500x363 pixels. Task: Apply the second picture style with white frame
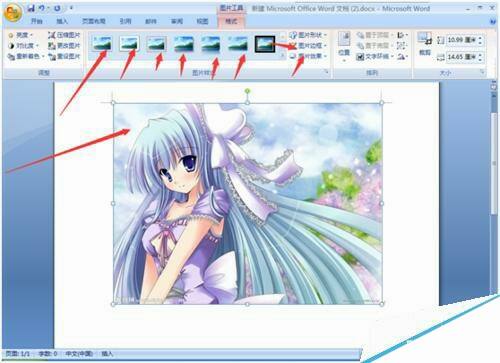coord(129,44)
